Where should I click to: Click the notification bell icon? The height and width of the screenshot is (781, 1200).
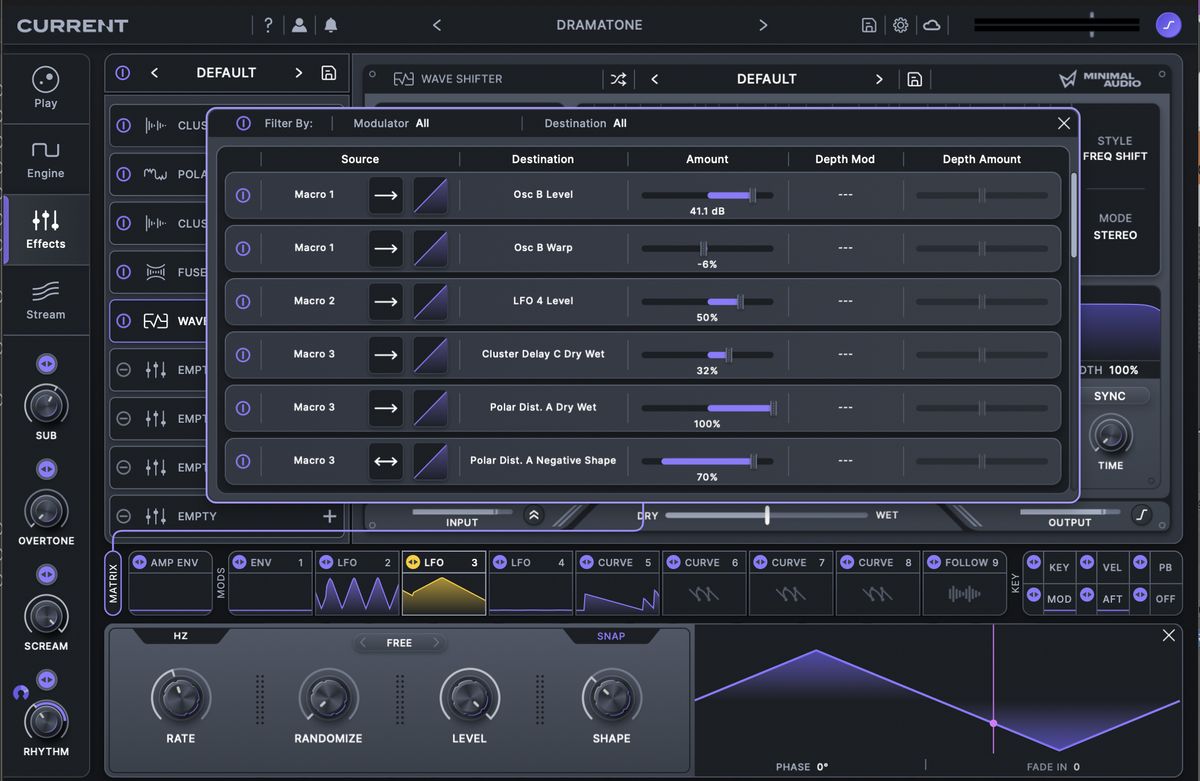point(330,24)
